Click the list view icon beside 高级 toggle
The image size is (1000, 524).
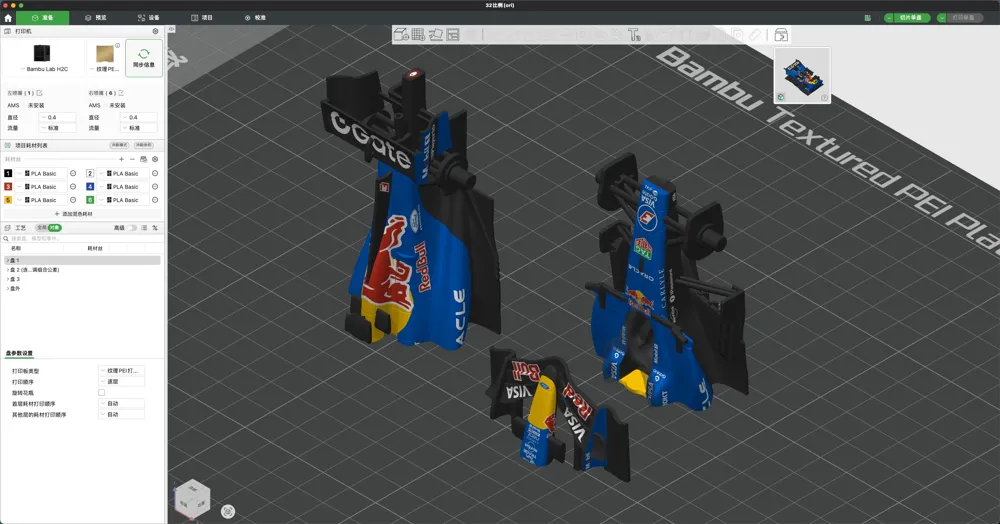[144, 228]
